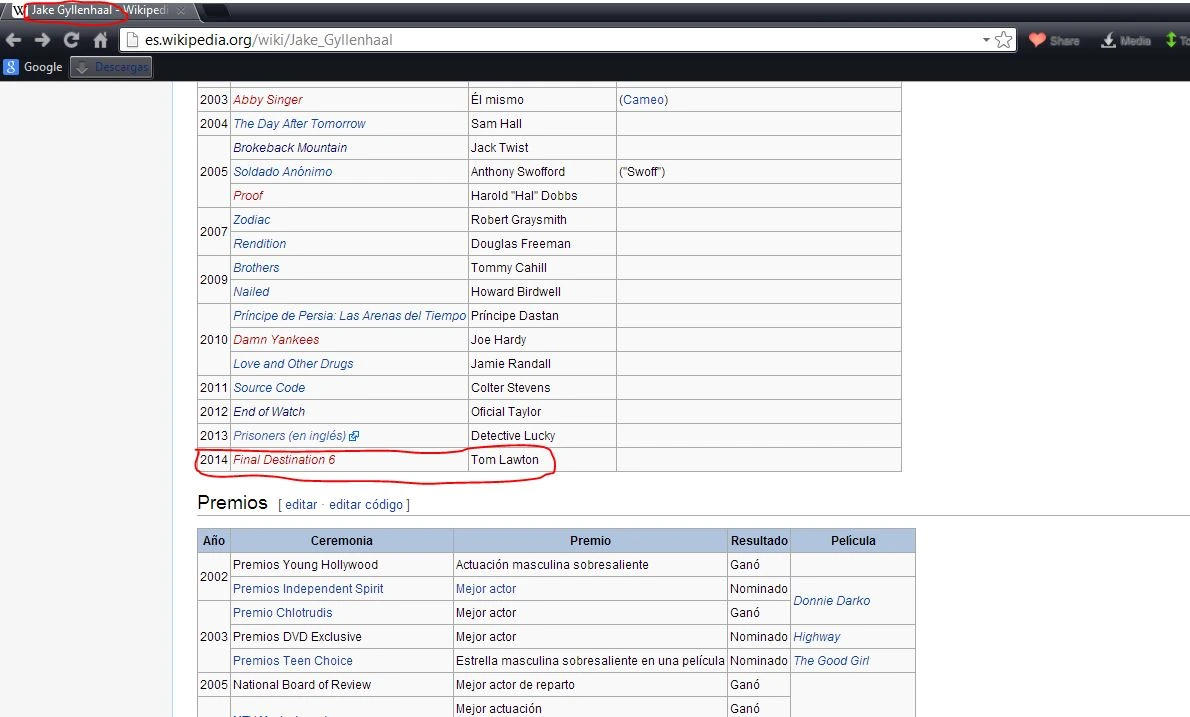Screen dimensions: 1190x717
Task: Select the Oficial Taylor role cell
Action: coord(542,412)
